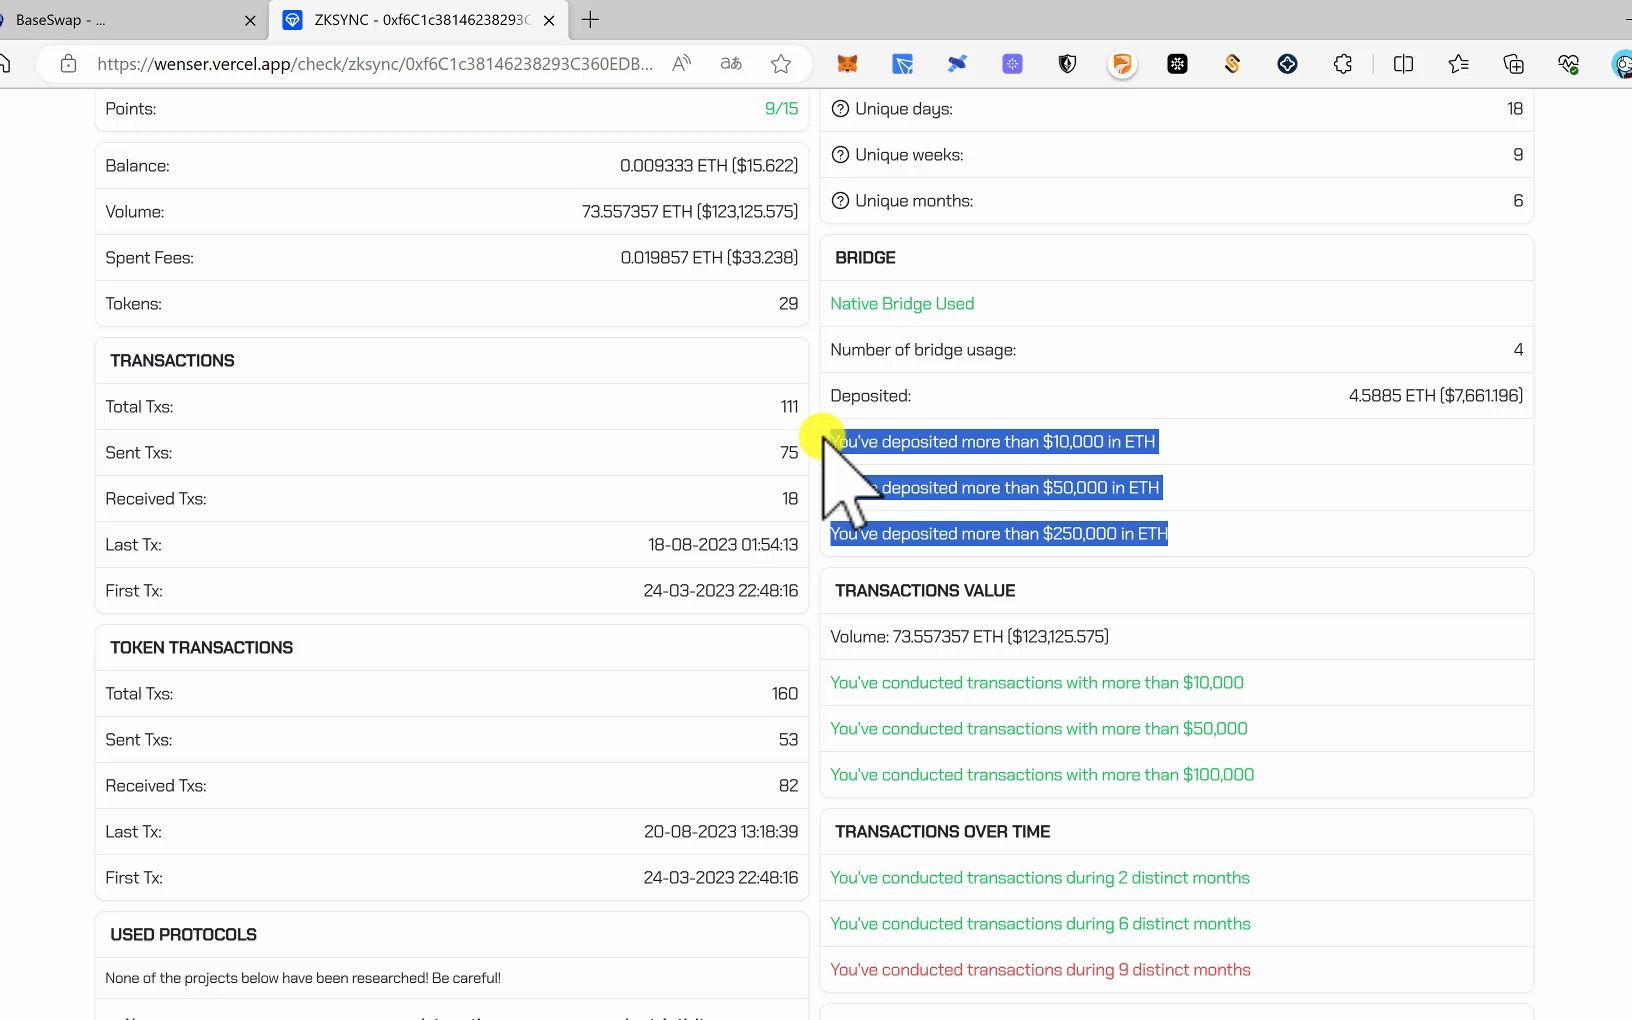Click the blue paper-plane extension icon
The height and width of the screenshot is (1020, 1632).
tap(902, 64)
